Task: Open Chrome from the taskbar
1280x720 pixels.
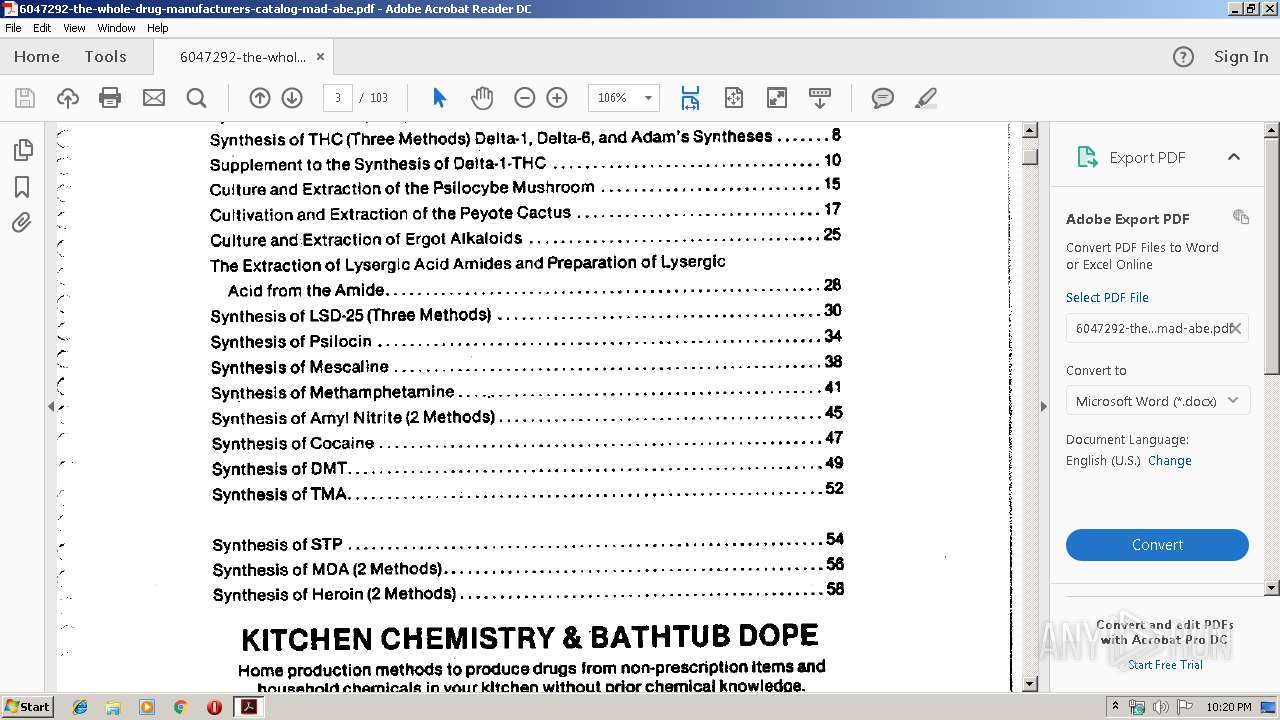Action: [x=180, y=707]
